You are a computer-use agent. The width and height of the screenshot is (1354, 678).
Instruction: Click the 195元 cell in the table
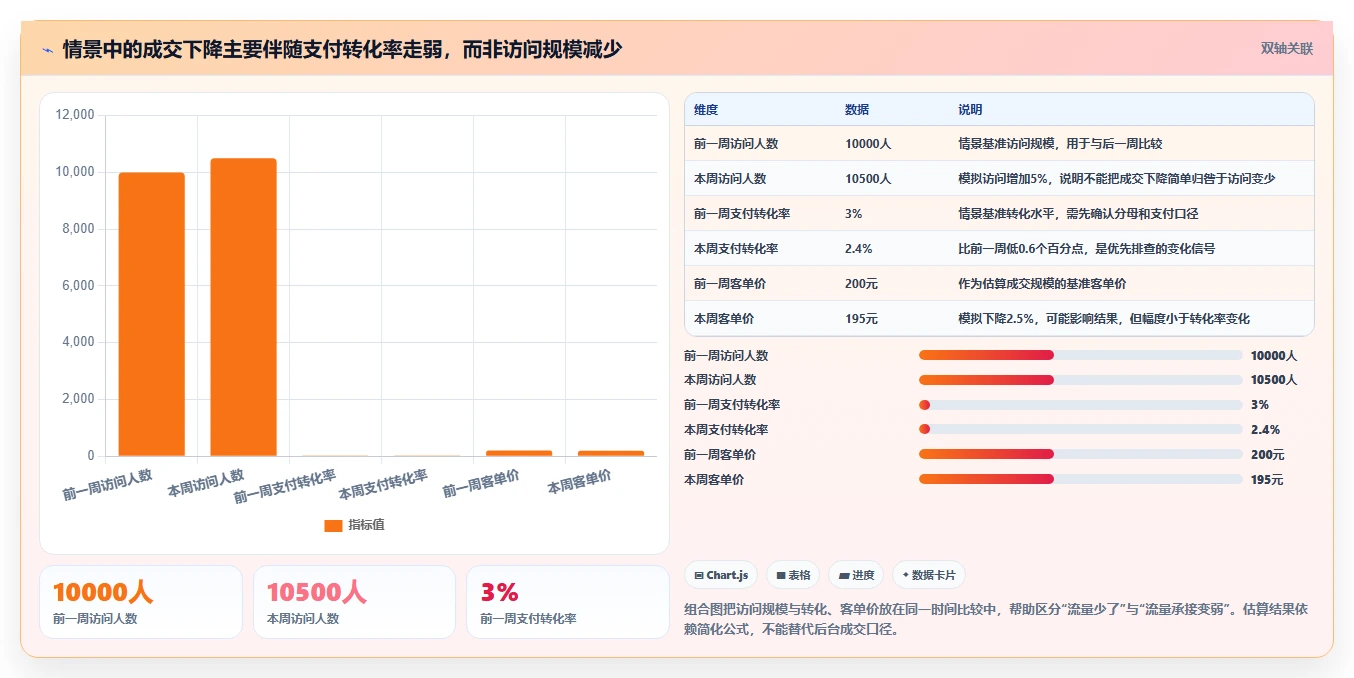tap(861, 319)
